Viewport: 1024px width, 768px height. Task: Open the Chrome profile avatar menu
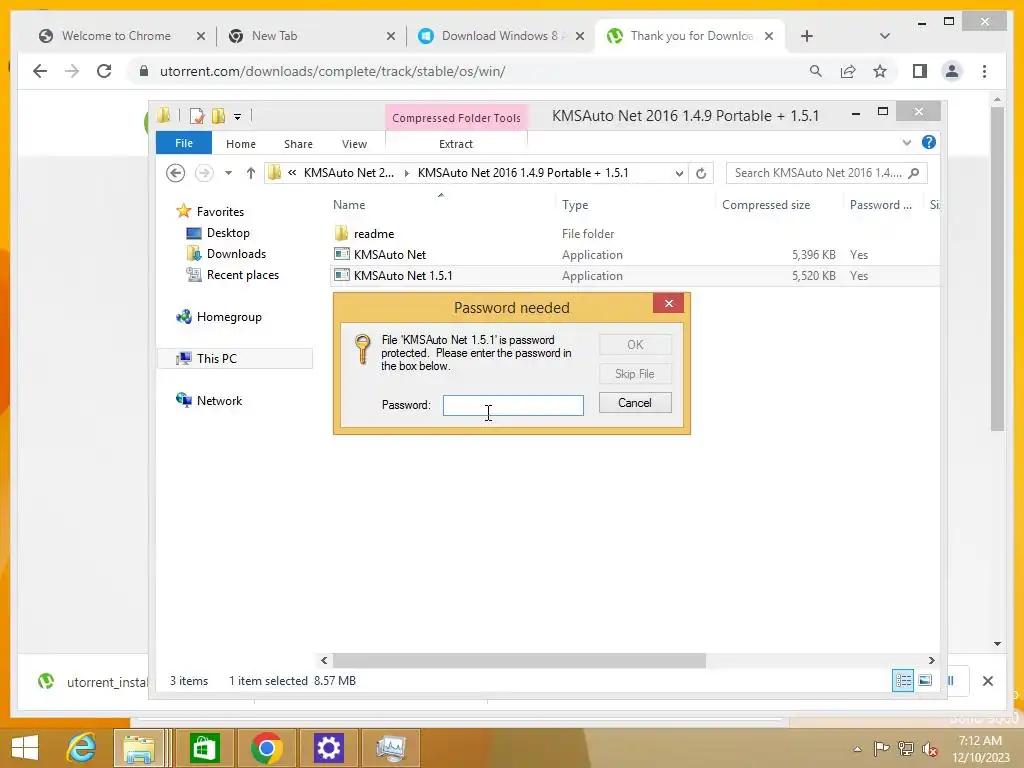click(x=952, y=71)
